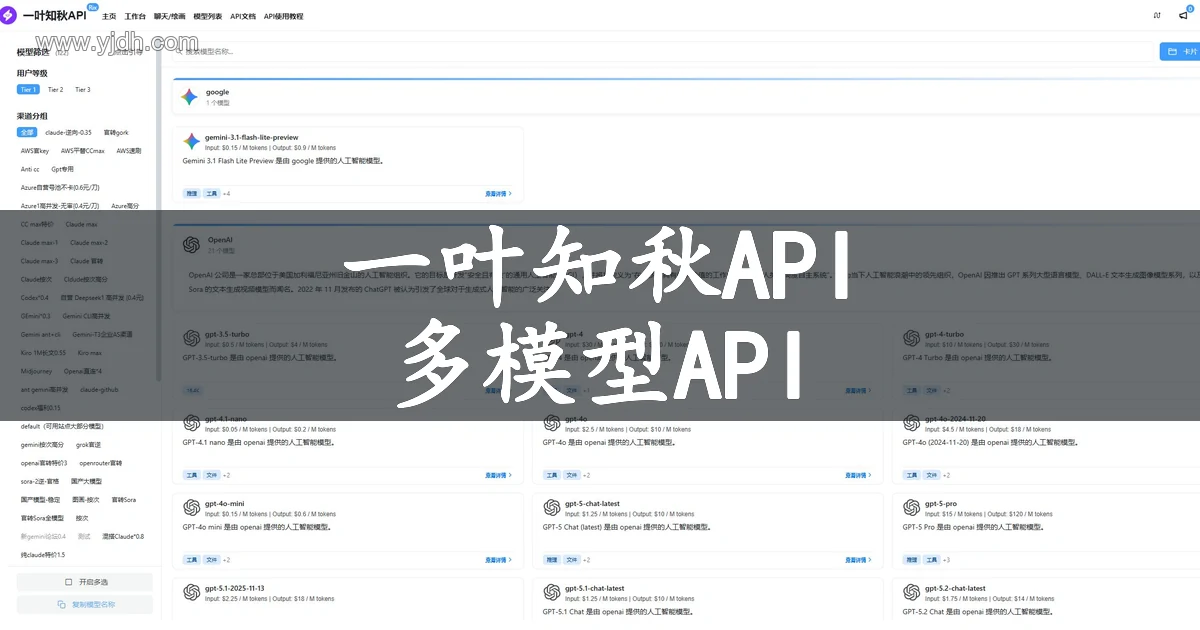Enable the 开启多选 multi-select checkbox

(68, 582)
